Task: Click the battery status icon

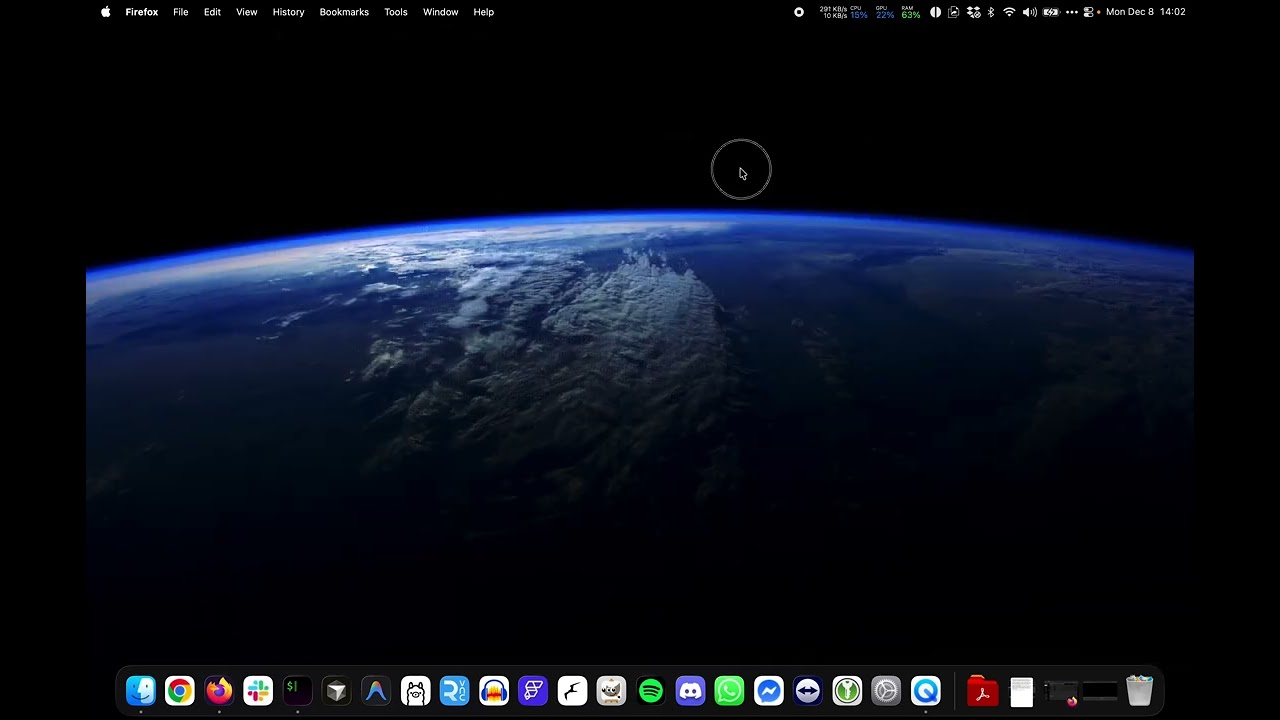Action: pyautogui.click(x=1051, y=12)
